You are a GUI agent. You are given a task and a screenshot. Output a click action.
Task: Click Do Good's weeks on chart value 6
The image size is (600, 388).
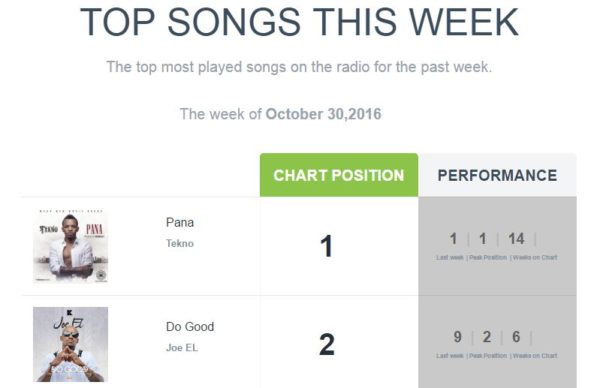click(516, 337)
